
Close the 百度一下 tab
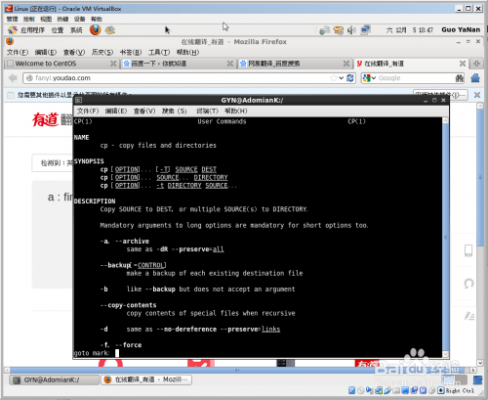[230, 63]
